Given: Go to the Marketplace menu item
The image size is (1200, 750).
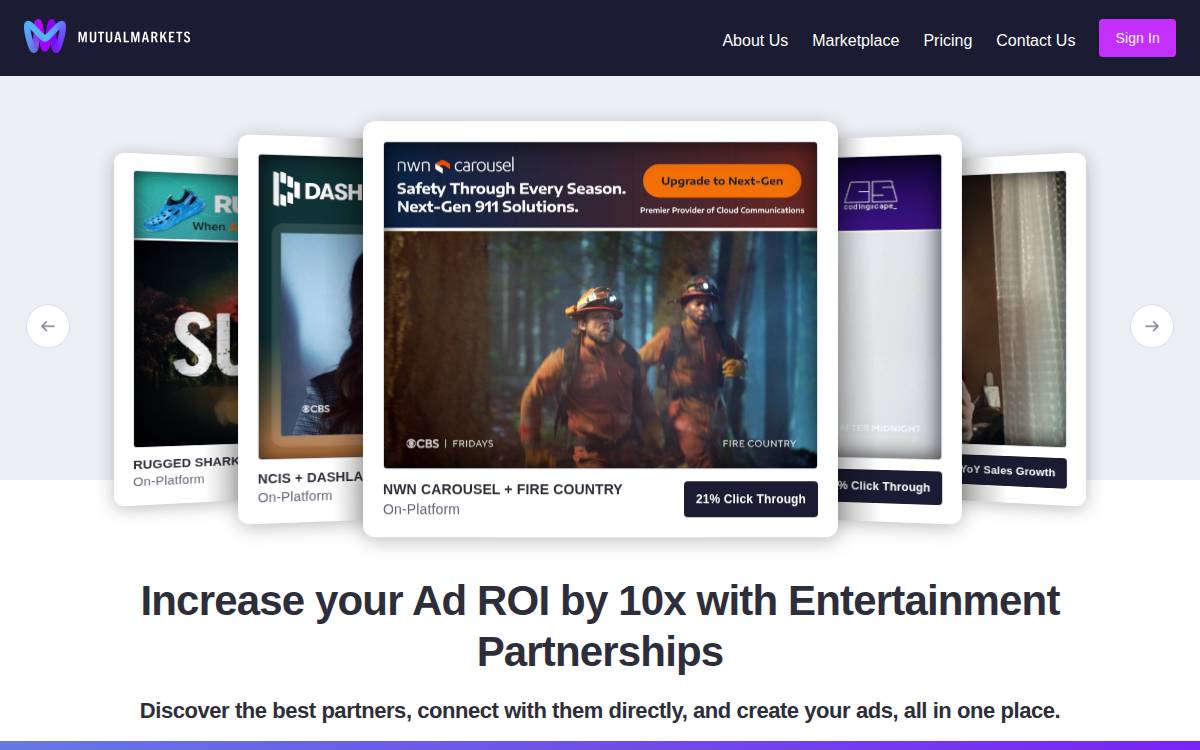Looking at the screenshot, I should tap(855, 40).
